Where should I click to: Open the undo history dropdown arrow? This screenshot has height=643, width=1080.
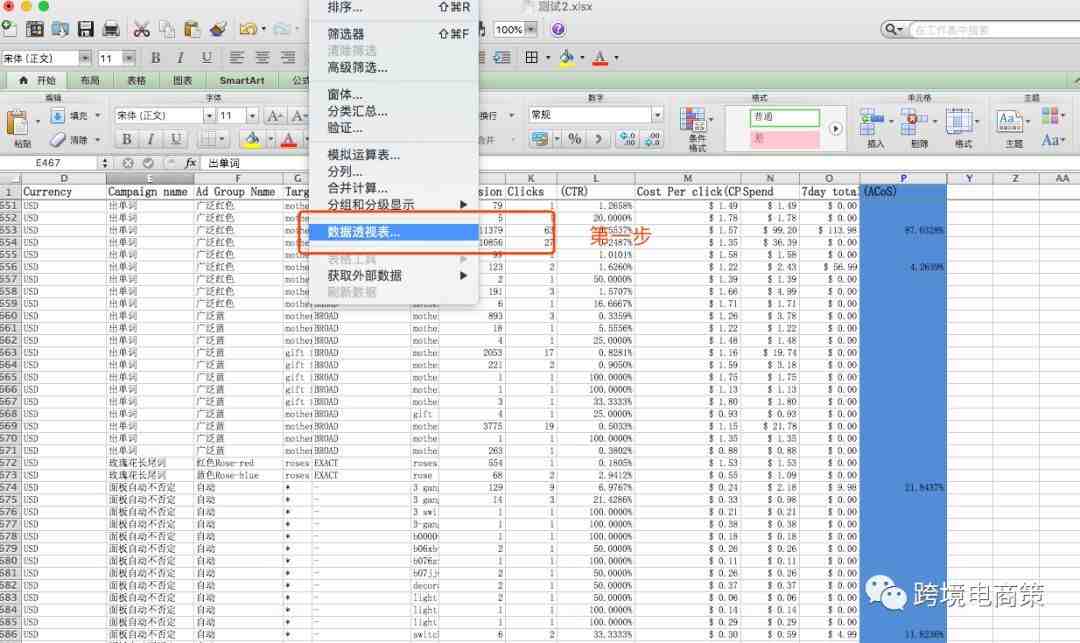click(x=263, y=29)
